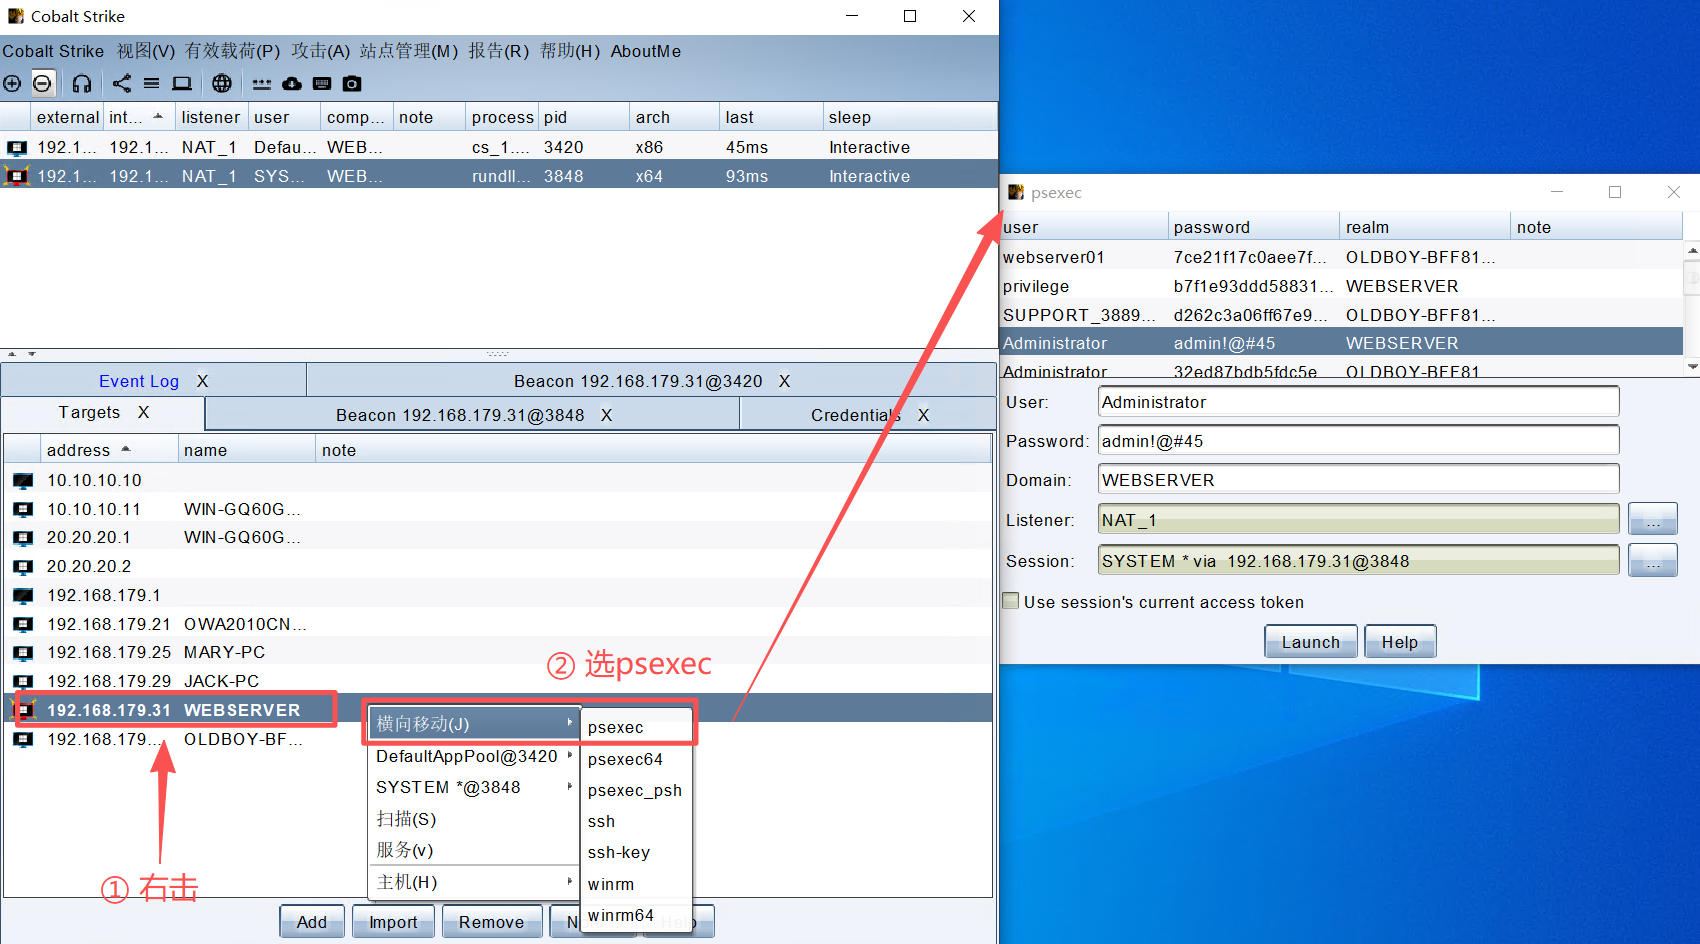Show credentials via the asterisks icon

tap(262, 84)
